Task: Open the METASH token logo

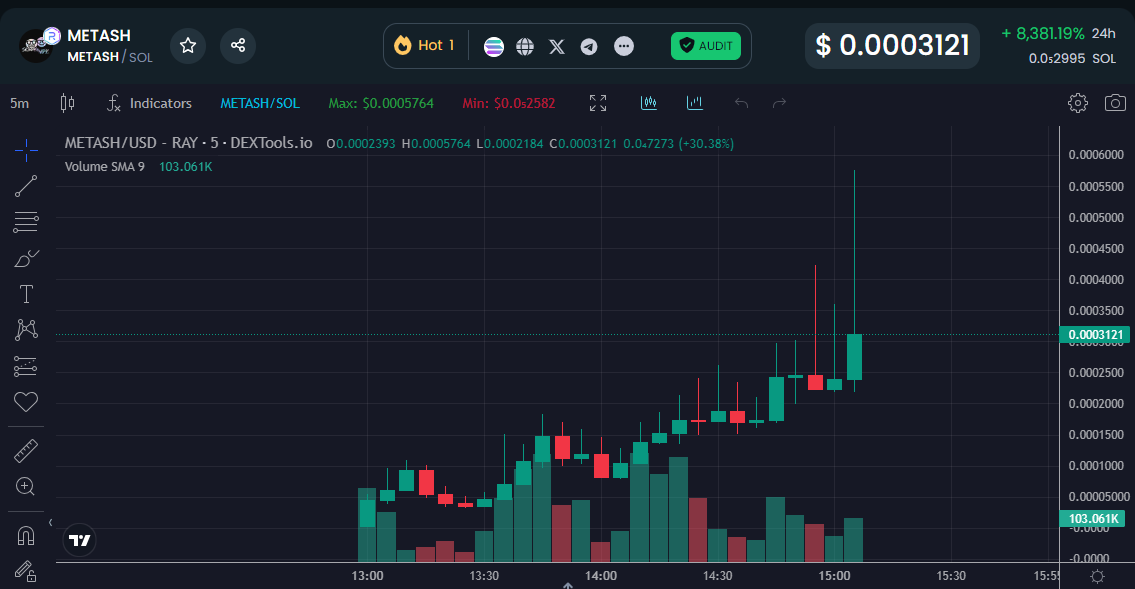Action: (x=36, y=46)
